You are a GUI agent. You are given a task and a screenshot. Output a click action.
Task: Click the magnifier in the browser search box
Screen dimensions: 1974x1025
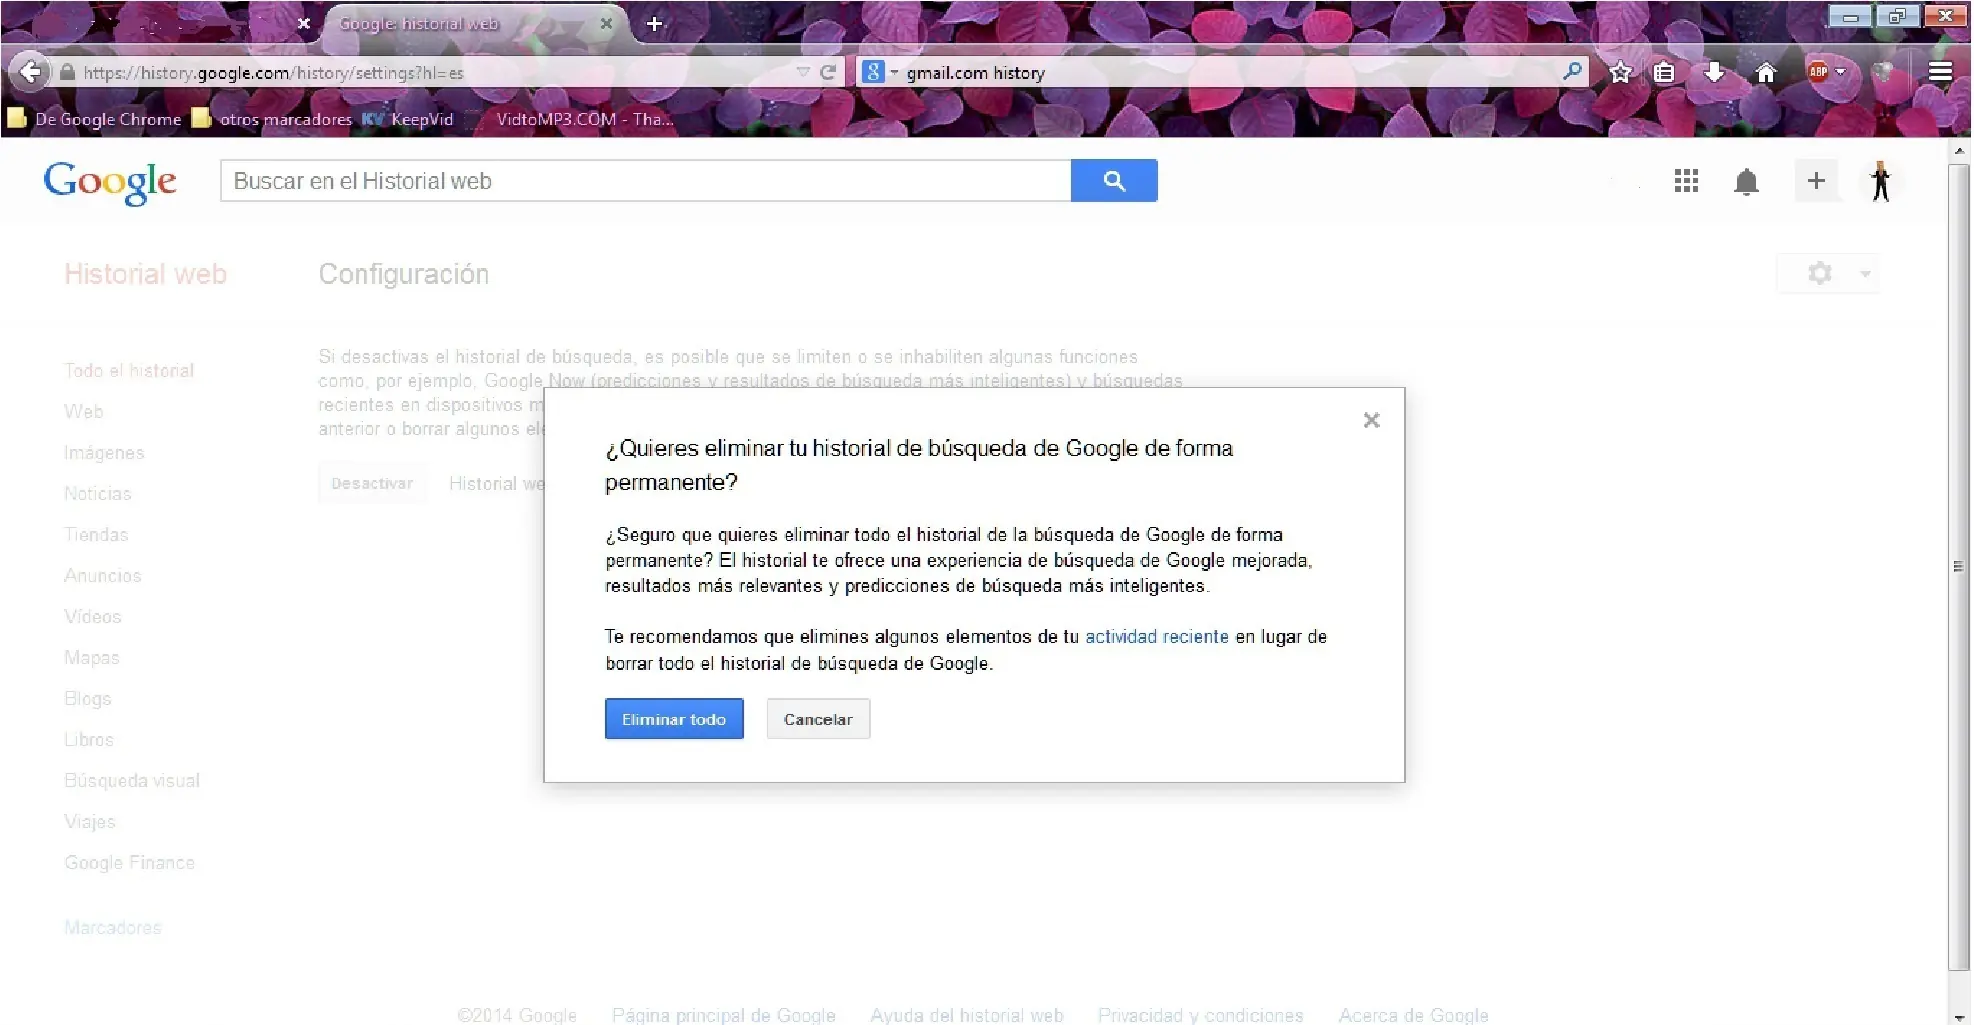point(1572,72)
